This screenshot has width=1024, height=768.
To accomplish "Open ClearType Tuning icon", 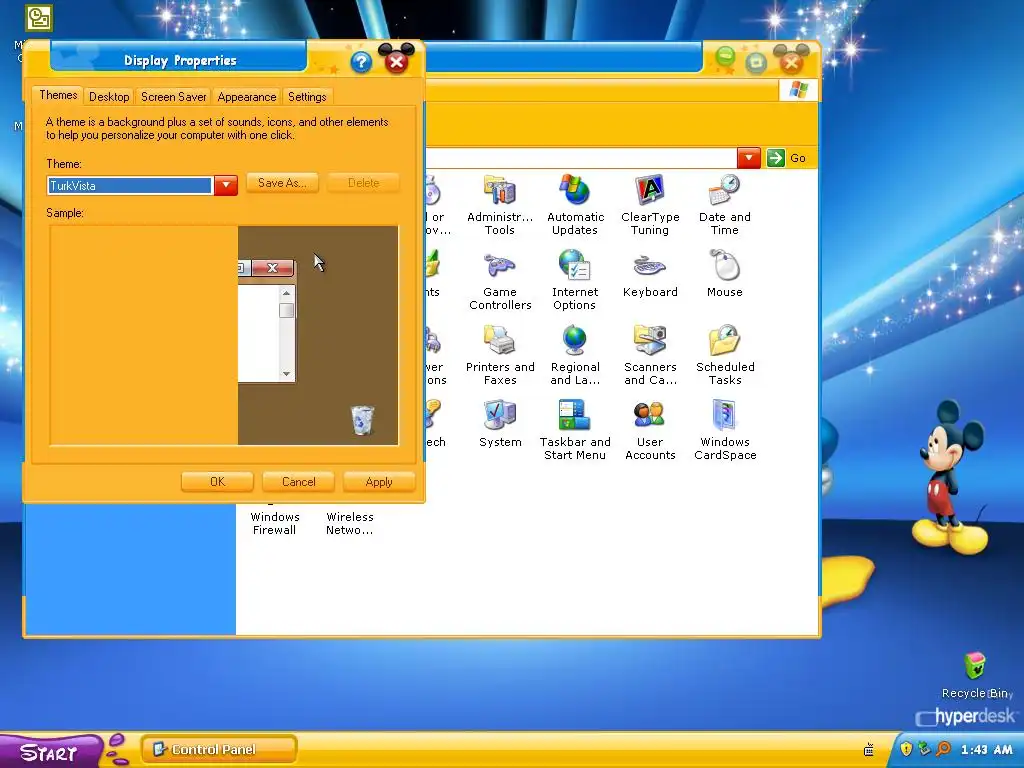I will coord(650,190).
